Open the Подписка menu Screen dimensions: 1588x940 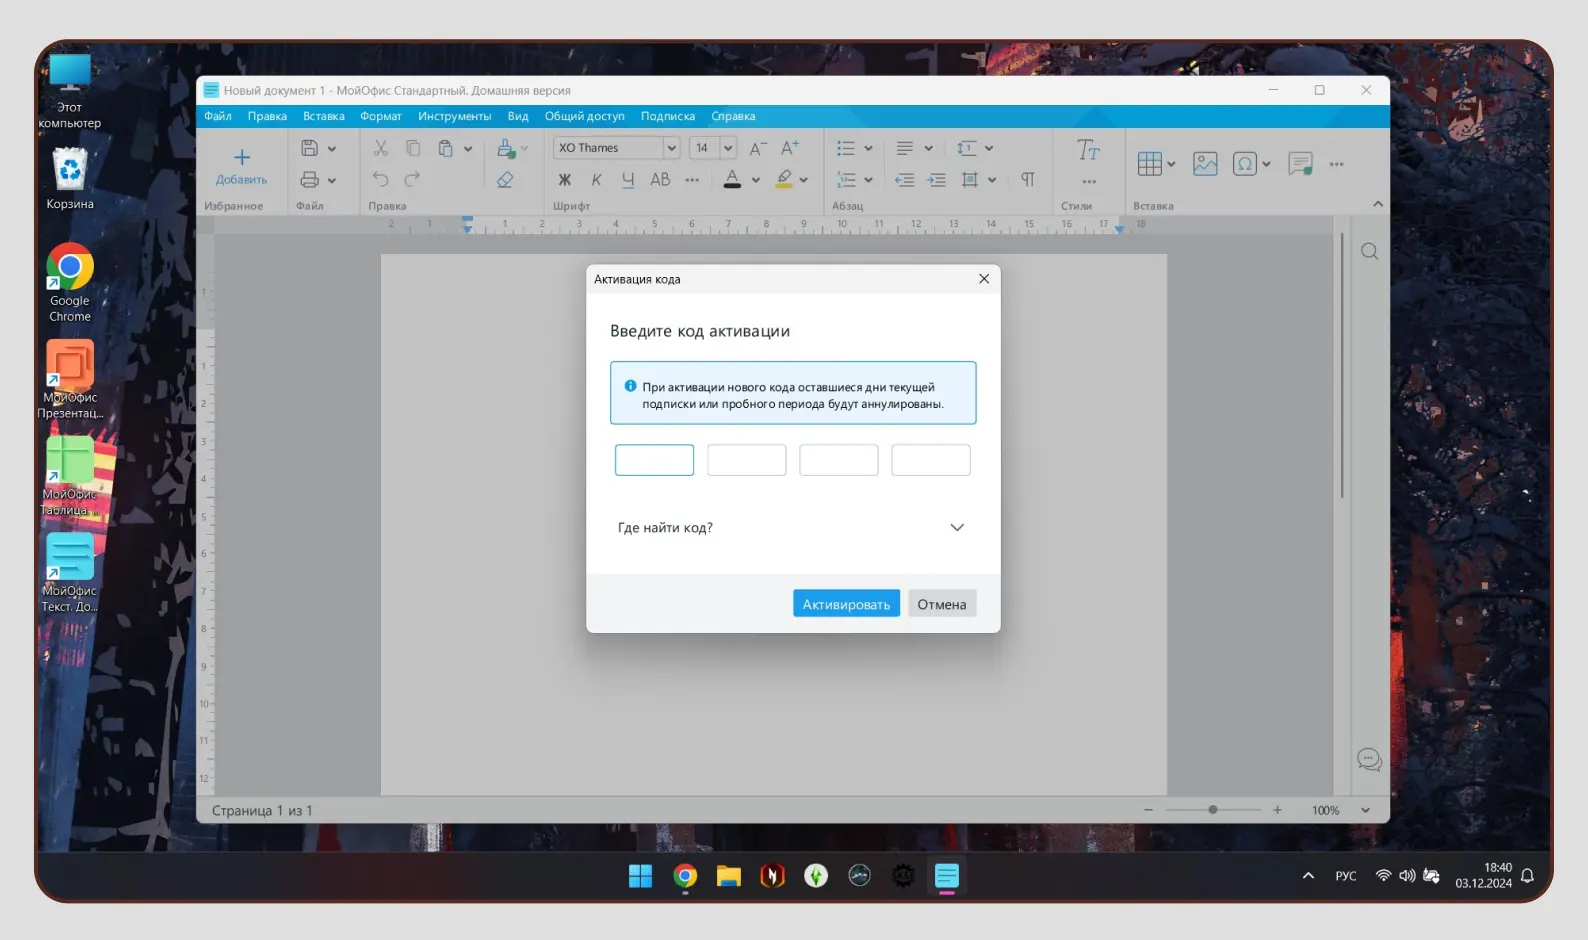(668, 117)
